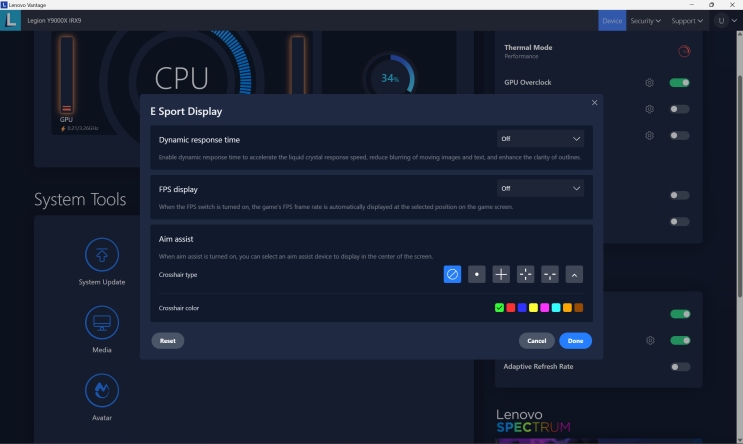The image size is (743, 444).
Task: Pick the red crosshair color swatch
Action: pyautogui.click(x=510, y=308)
